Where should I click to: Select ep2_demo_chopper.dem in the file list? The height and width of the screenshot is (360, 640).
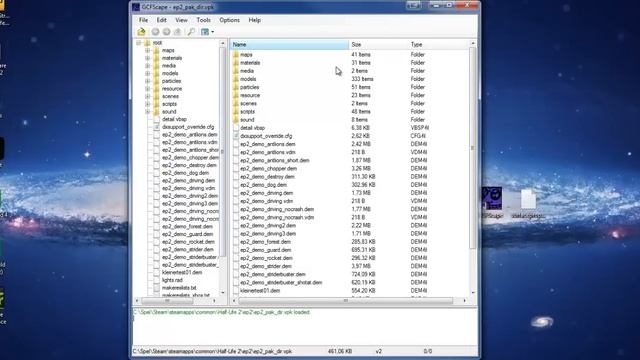point(268,169)
